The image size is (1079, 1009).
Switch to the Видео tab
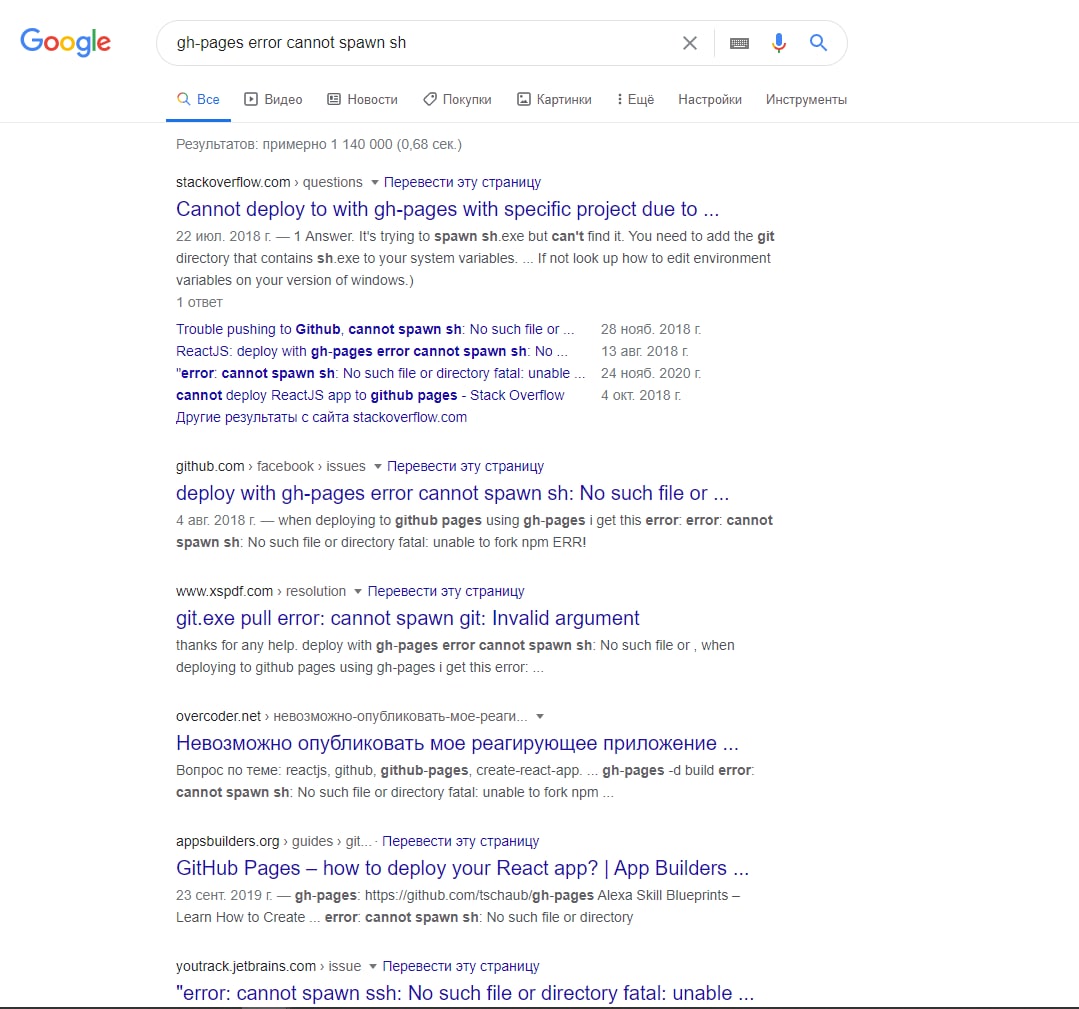273,99
